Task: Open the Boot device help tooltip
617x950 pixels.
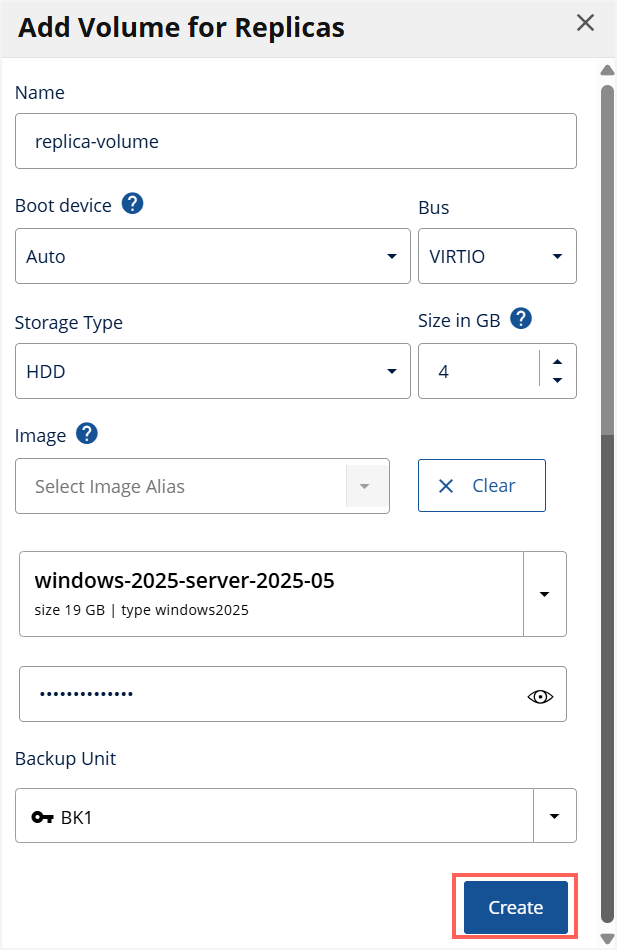Action: coord(132,204)
